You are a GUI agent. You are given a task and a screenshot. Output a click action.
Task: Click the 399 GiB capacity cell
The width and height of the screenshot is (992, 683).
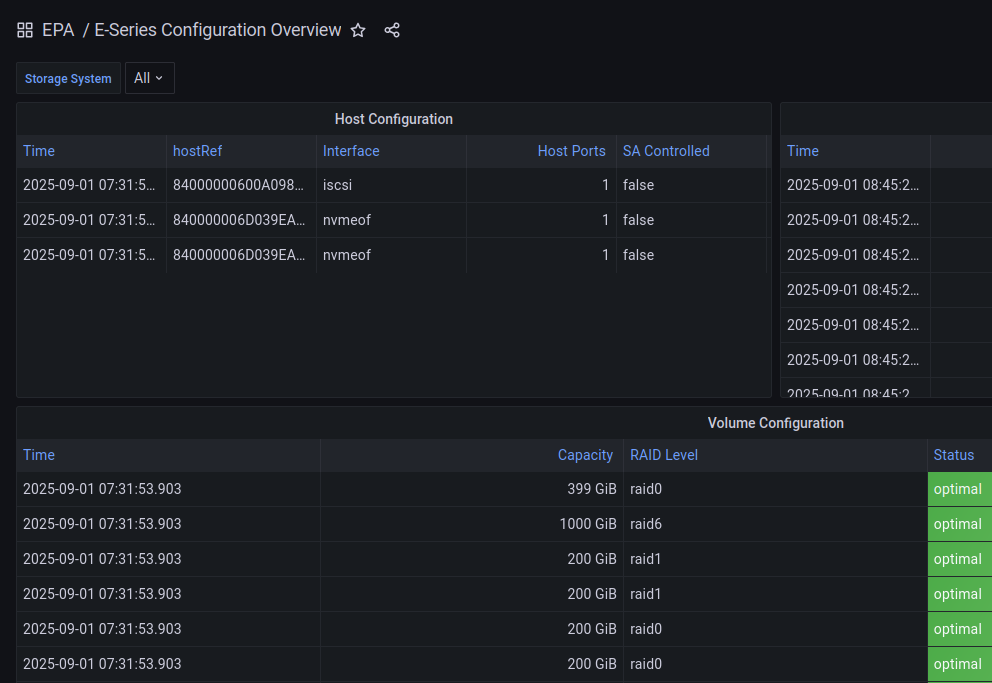[472, 489]
